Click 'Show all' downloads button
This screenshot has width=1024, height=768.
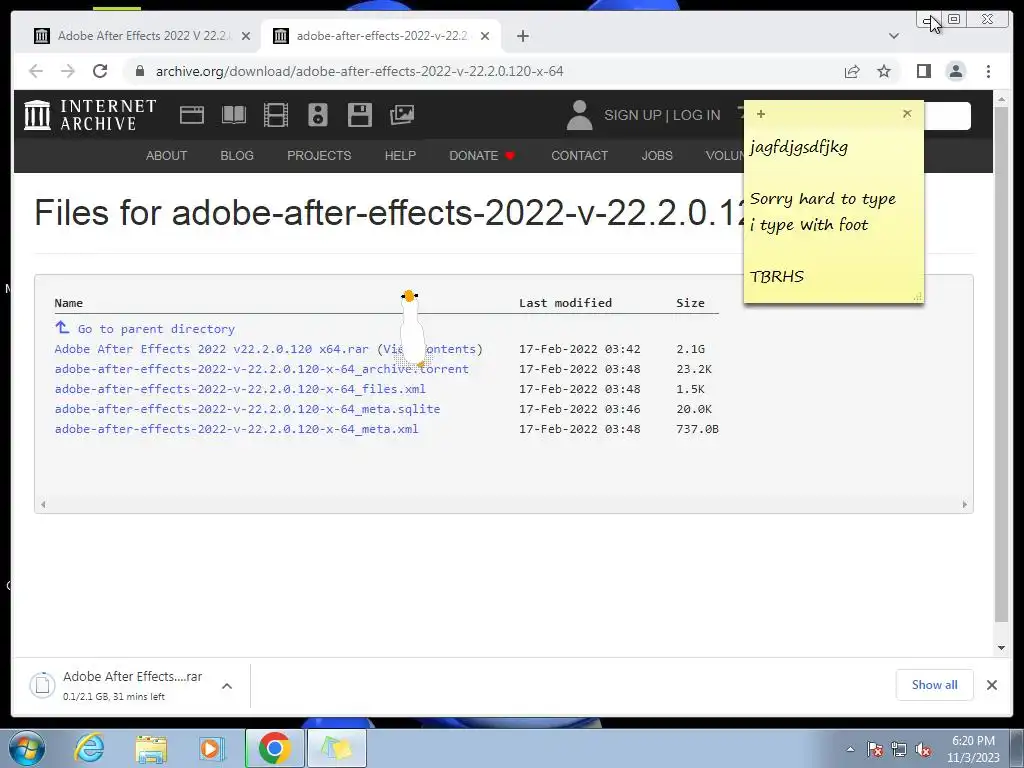tap(935, 685)
